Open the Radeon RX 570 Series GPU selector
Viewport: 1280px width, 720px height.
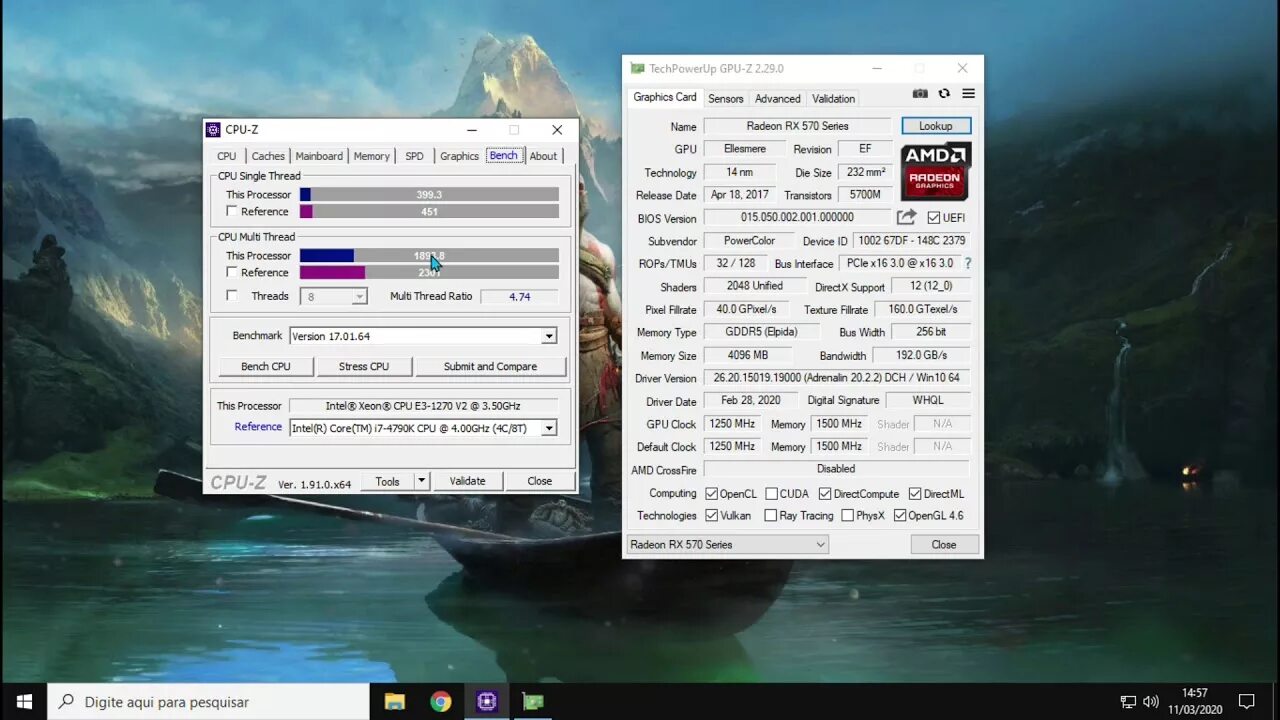727,545
